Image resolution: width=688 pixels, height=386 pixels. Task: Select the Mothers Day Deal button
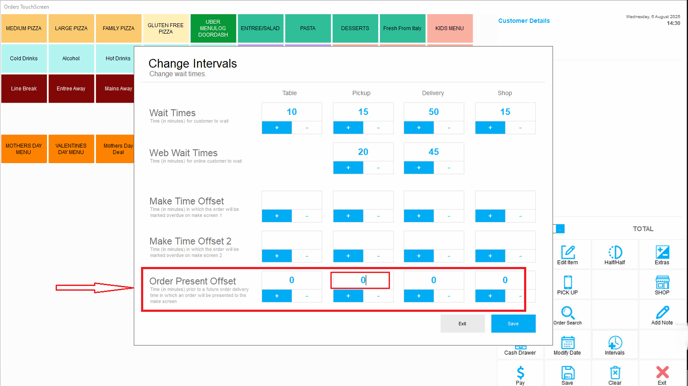[115, 149]
